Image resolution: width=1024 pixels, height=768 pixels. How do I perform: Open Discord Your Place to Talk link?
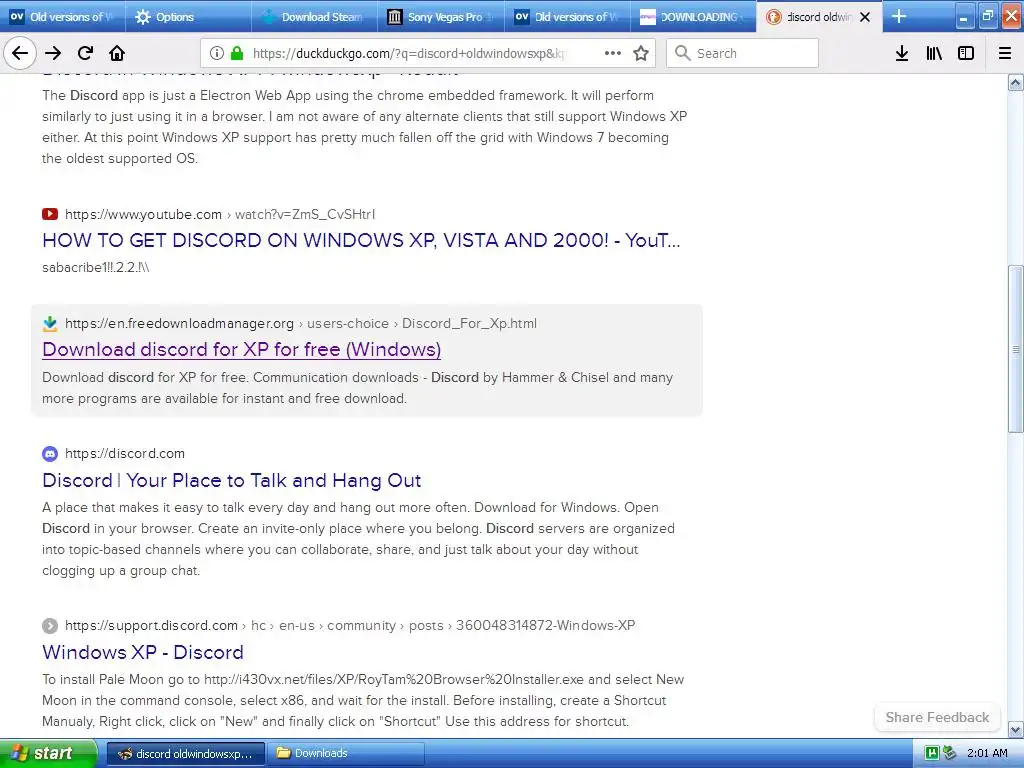pos(232,481)
